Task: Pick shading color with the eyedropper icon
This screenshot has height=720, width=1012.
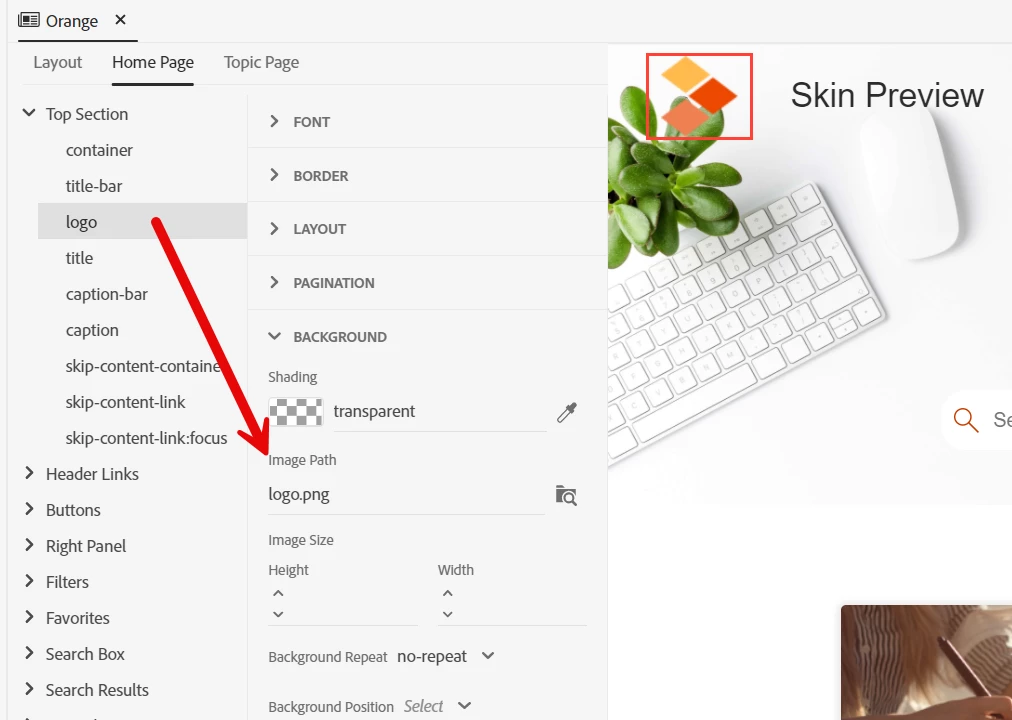Action: (x=567, y=412)
